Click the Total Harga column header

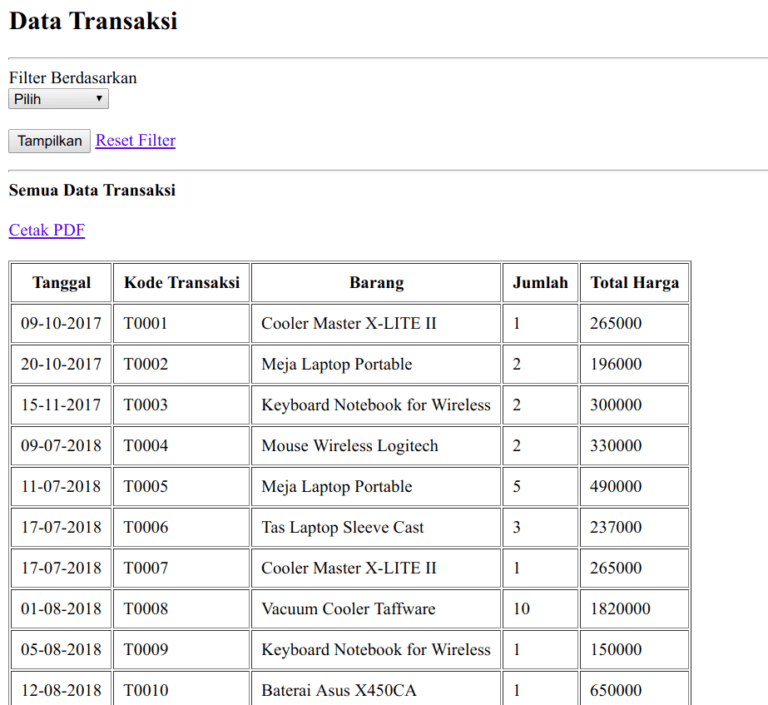(x=634, y=283)
